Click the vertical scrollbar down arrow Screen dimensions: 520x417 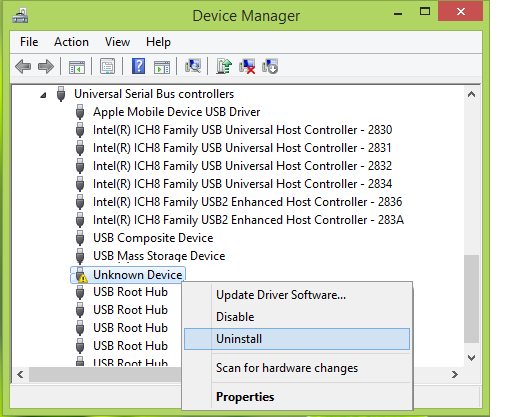(x=471, y=358)
